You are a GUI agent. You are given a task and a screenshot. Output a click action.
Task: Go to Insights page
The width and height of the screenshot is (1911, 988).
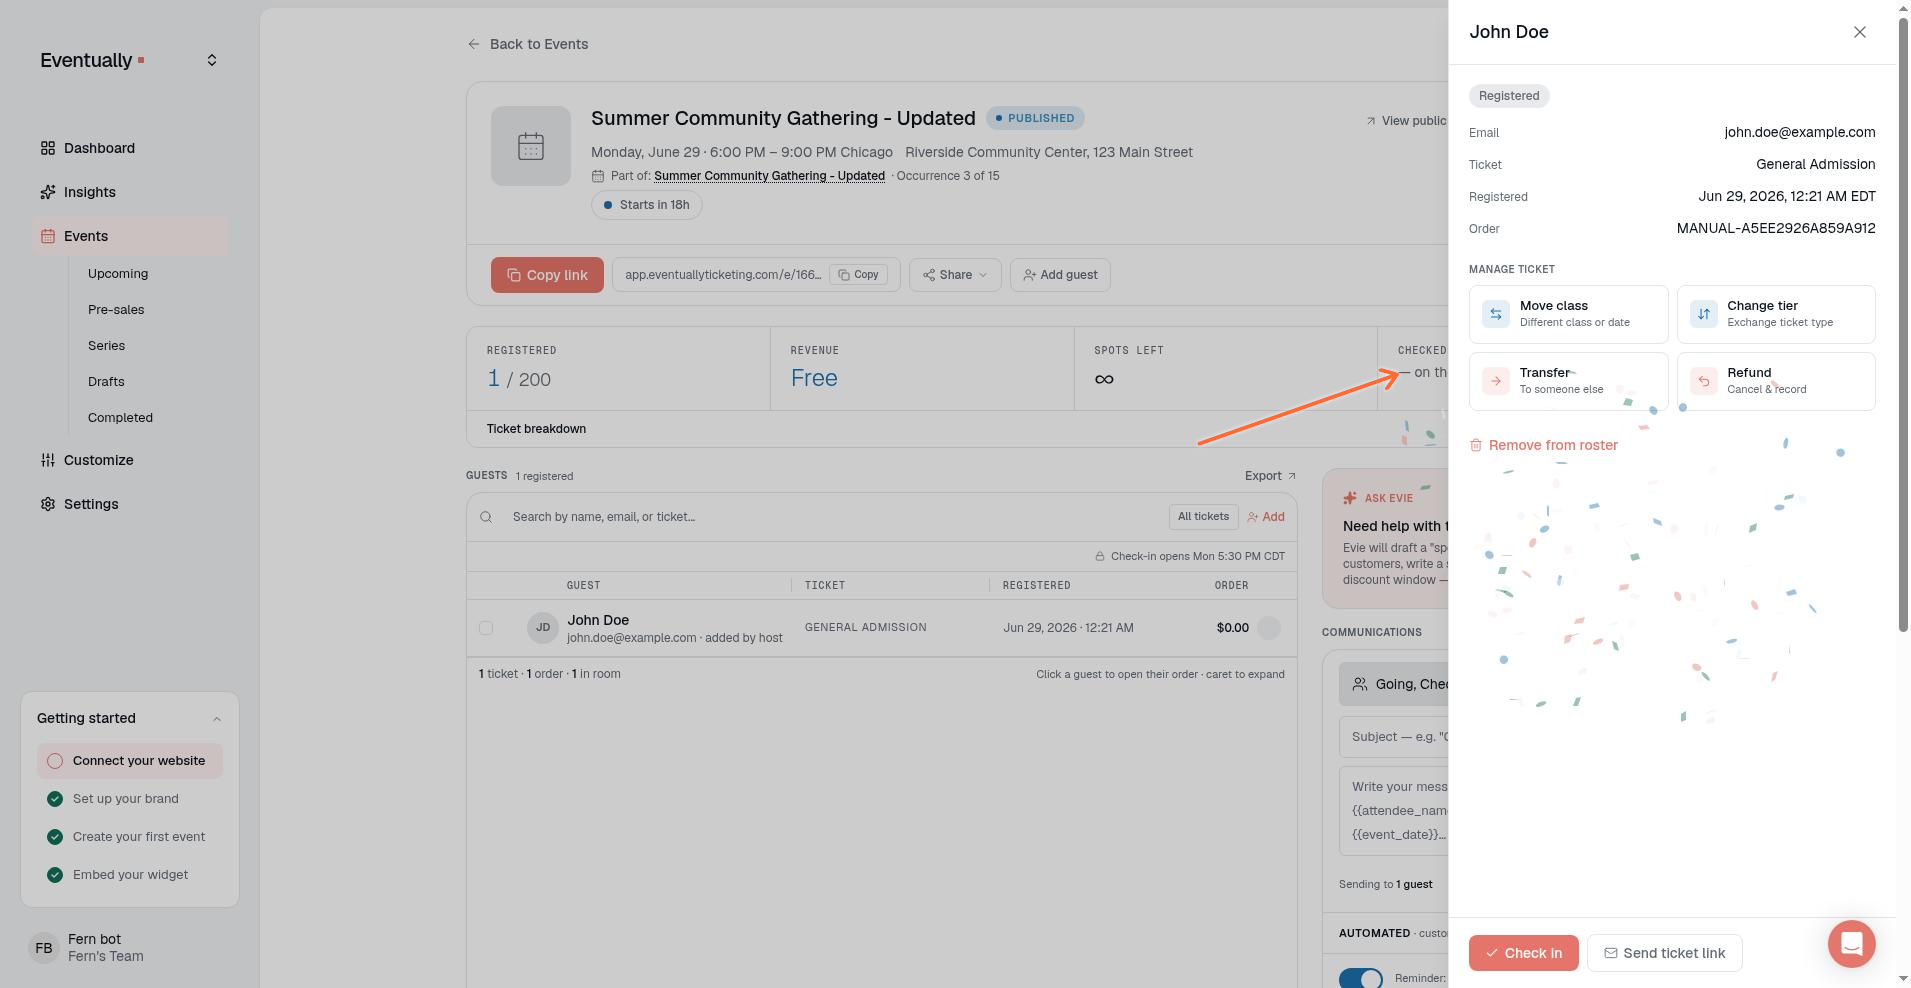(x=90, y=192)
